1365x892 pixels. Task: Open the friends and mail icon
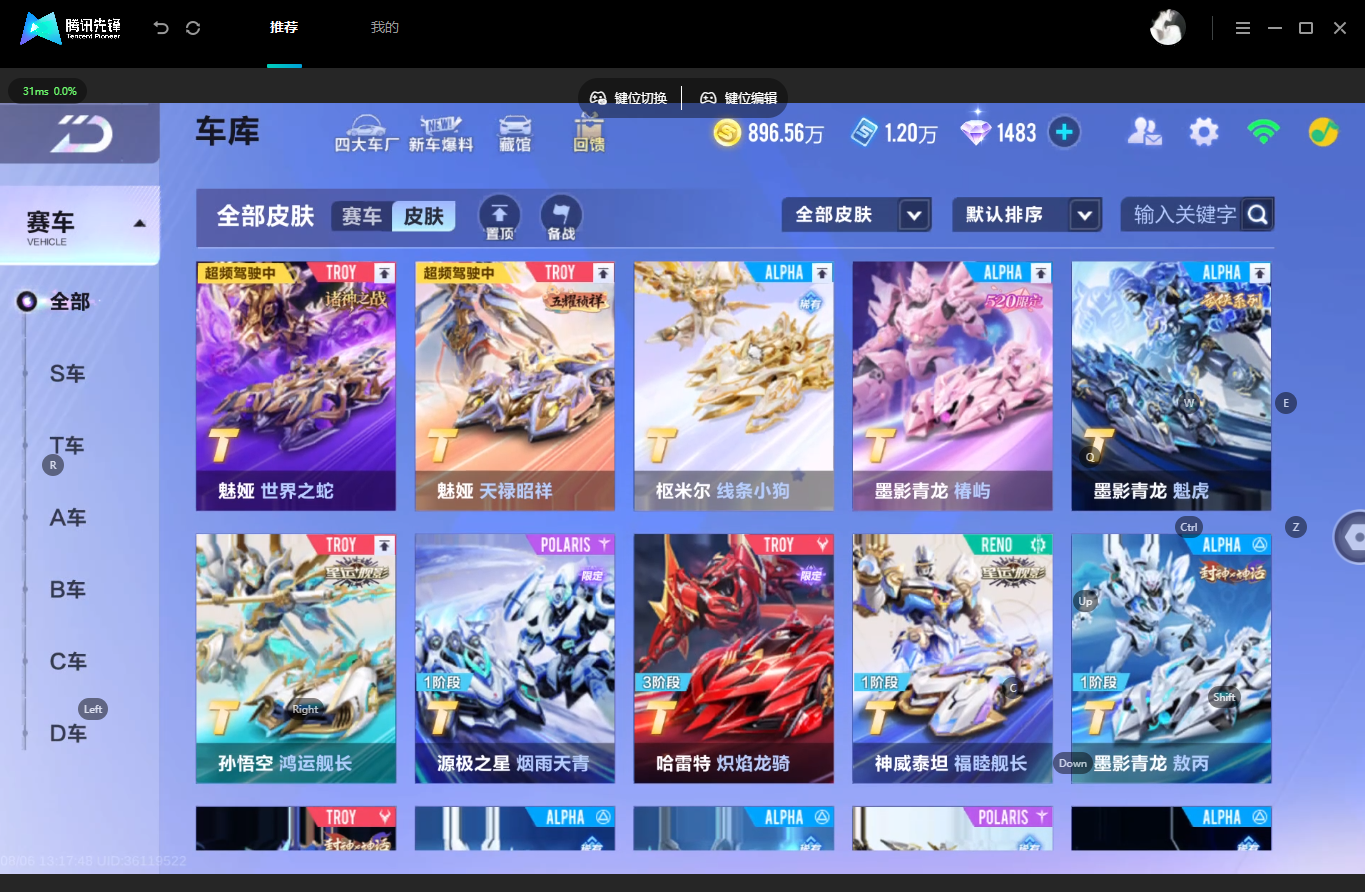click(x=1145, y=132)
